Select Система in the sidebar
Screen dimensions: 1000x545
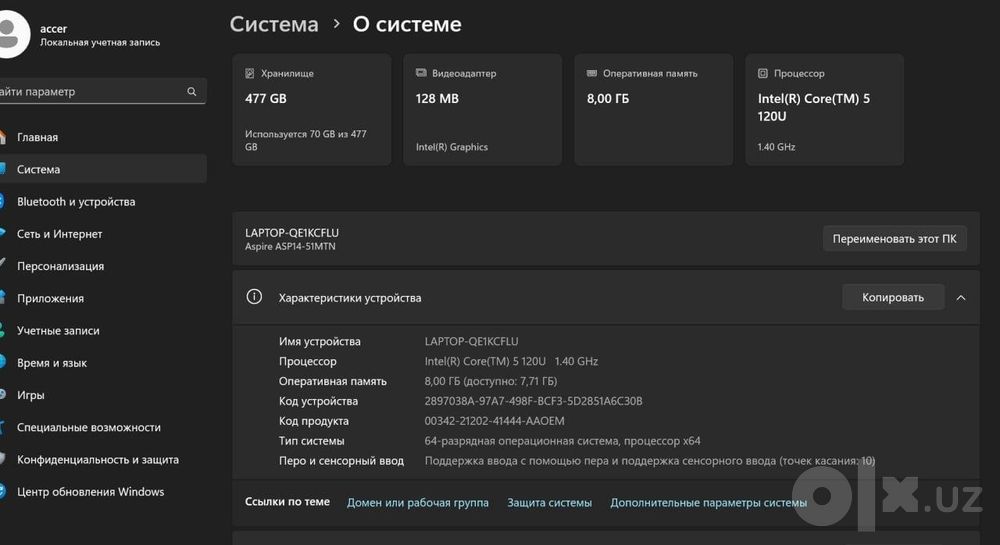103,169
